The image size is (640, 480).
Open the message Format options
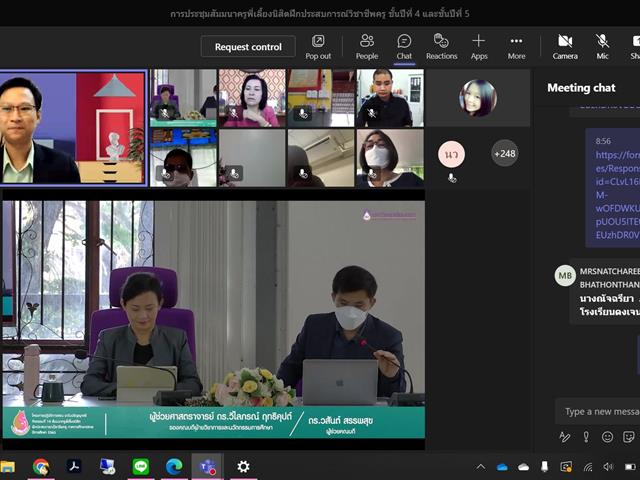pyautogui.click(x=564, y=437)
